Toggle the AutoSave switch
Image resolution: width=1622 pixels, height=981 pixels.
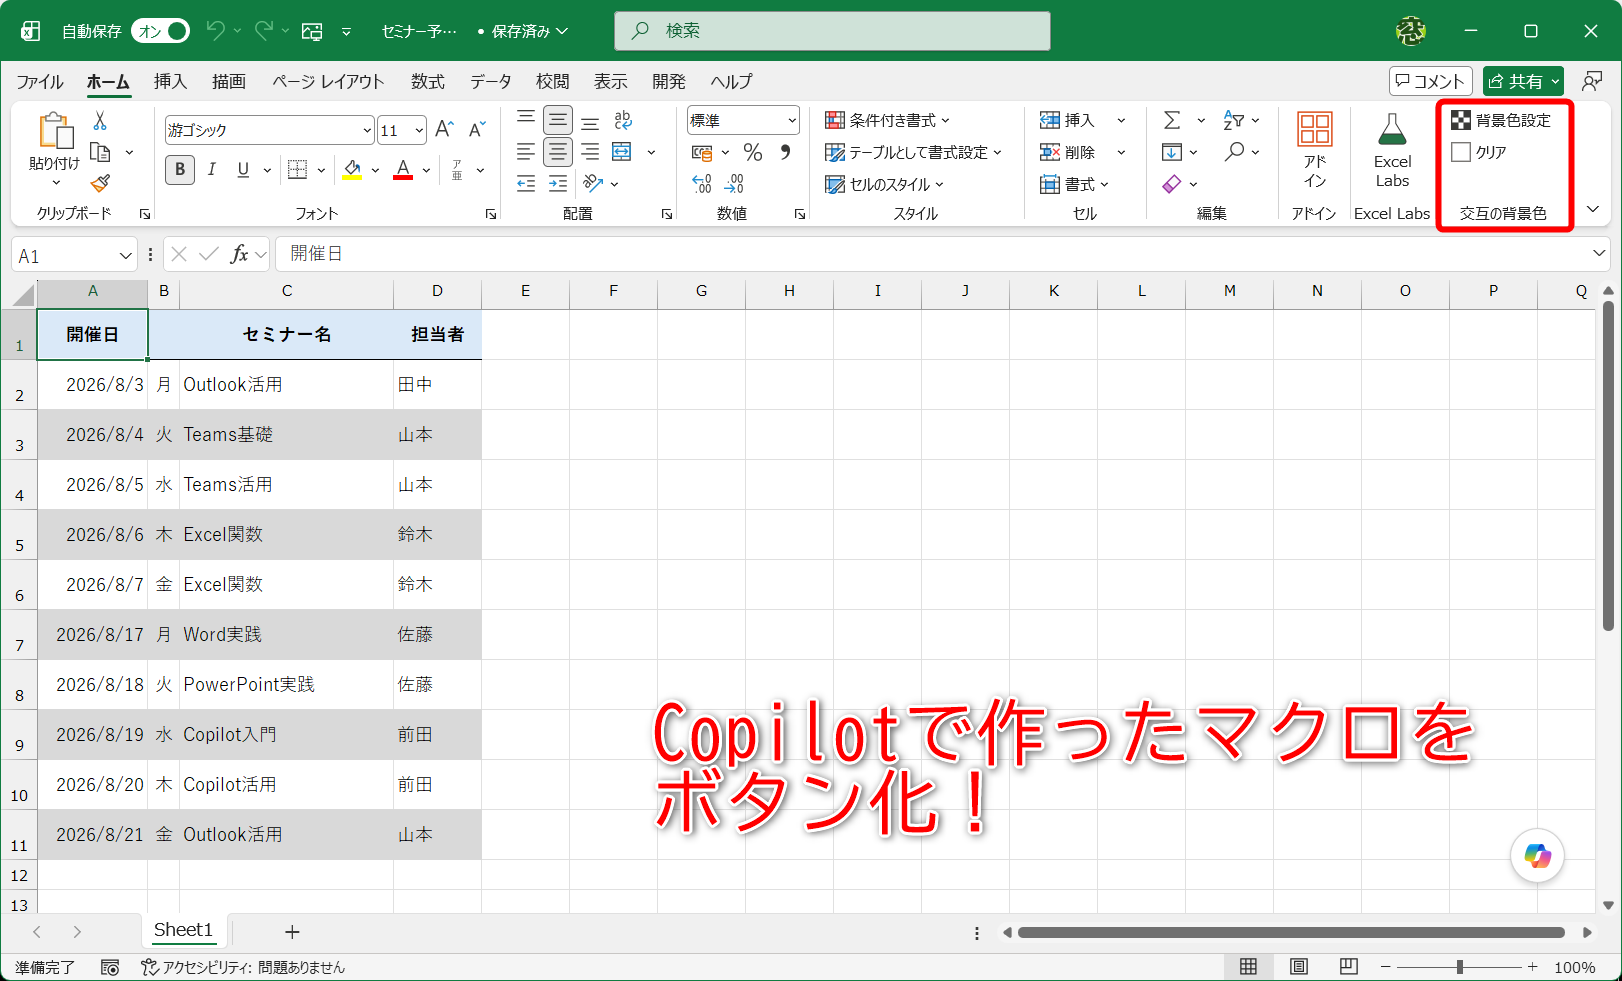160,31
